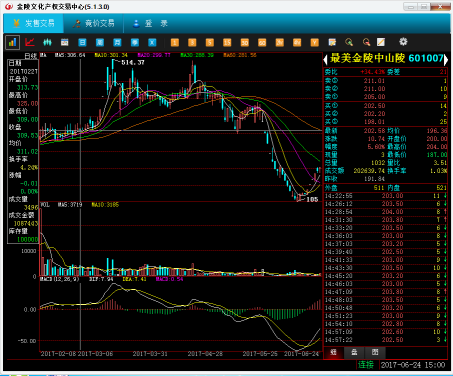Select the 细 detail tab below trades
This screenshot has height=376, width=453.
pyautogui.click(x=333, y=352)
